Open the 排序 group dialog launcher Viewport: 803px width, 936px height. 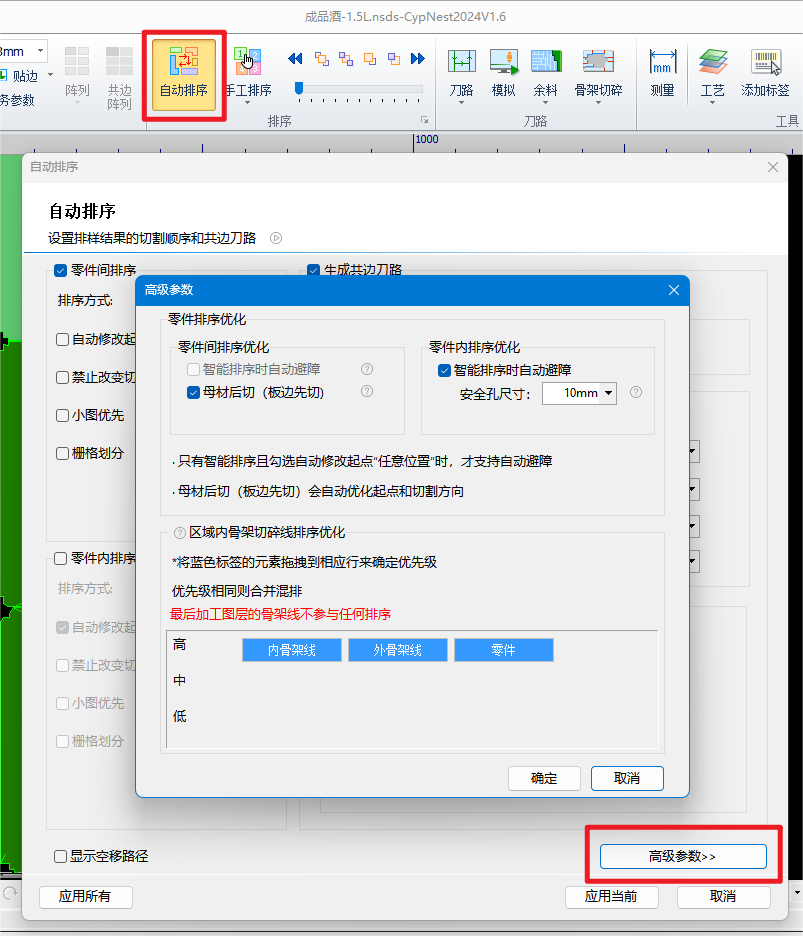click(424, 120)
